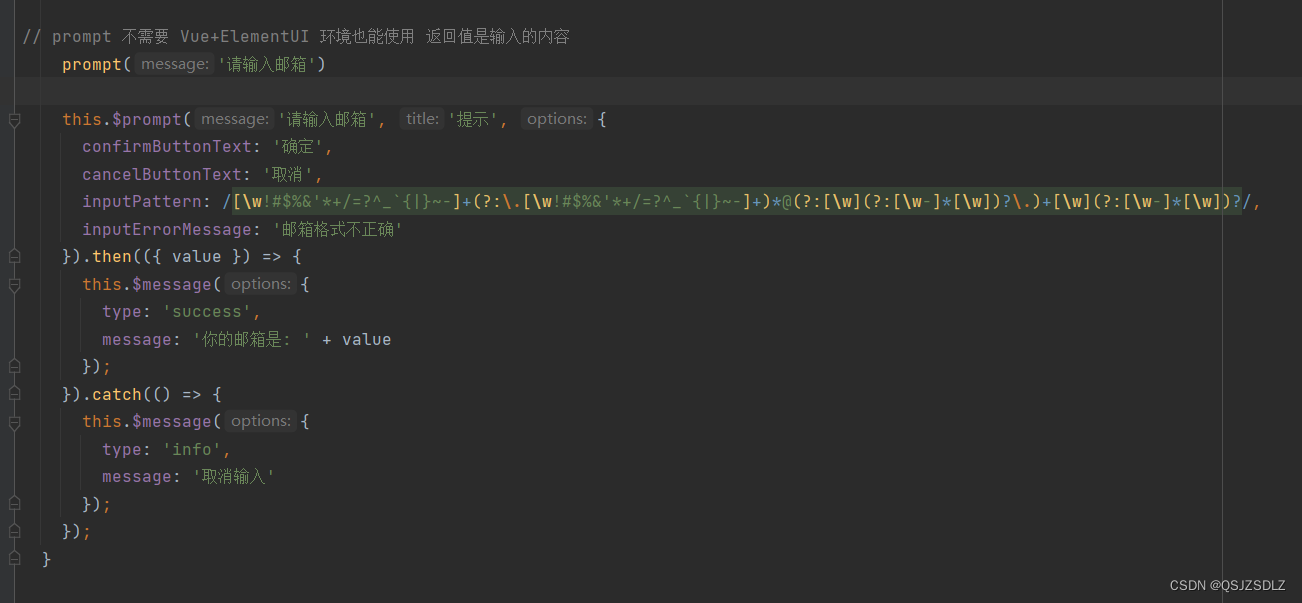Collapse the this.$prompt code block
Image resolution: width=1302 pixels, height=603 pixels.
14,118
